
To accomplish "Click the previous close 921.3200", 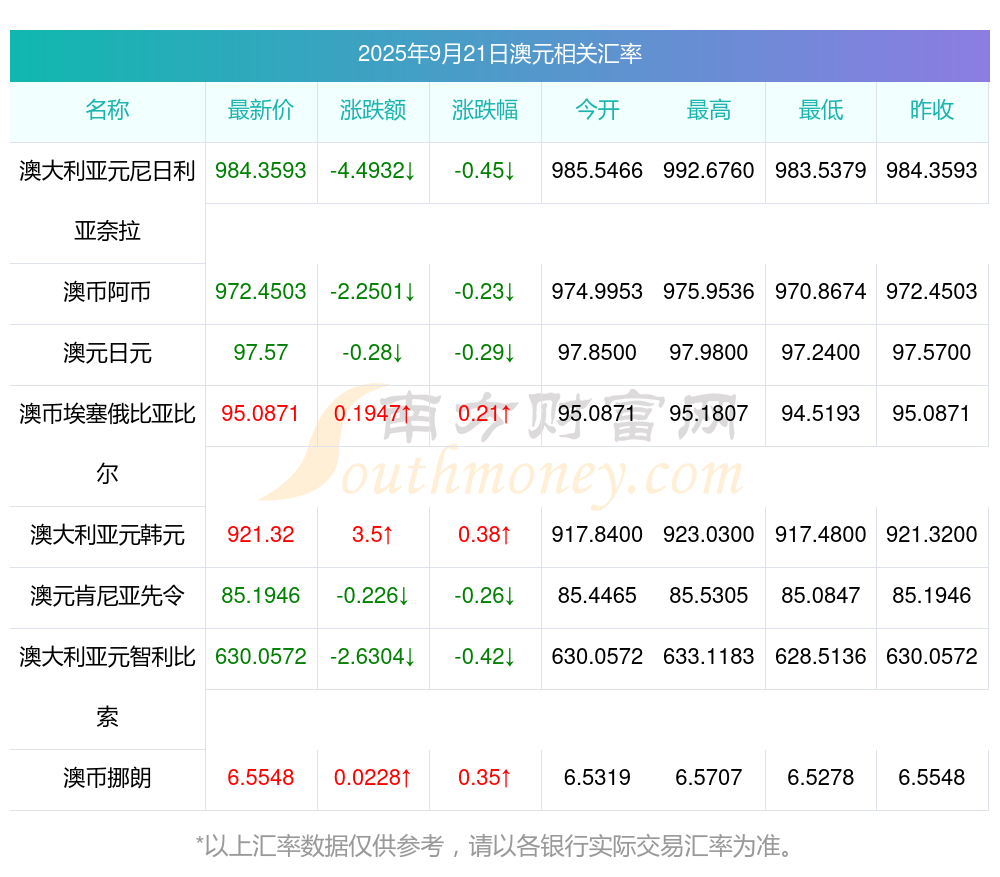I will pos(932,534).
